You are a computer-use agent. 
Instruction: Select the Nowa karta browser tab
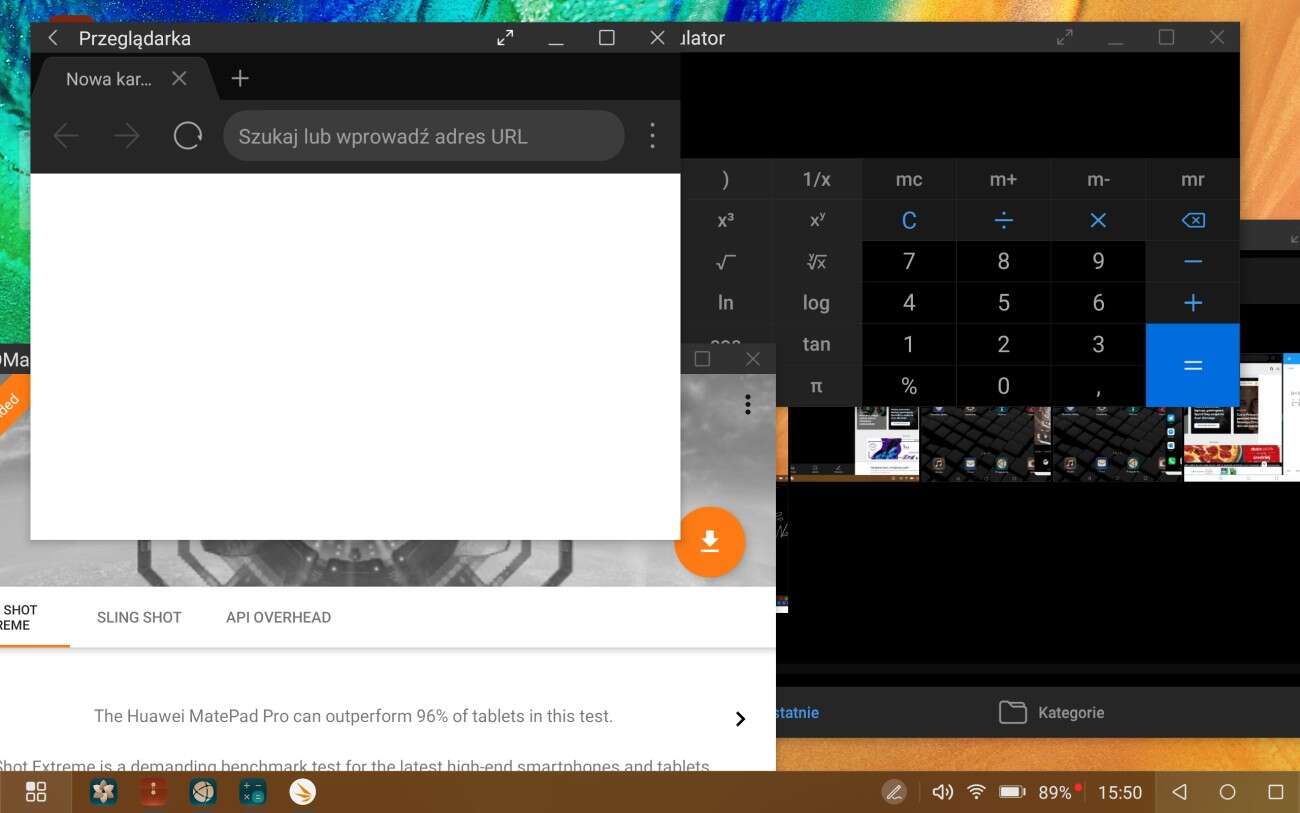coord(108,78)
